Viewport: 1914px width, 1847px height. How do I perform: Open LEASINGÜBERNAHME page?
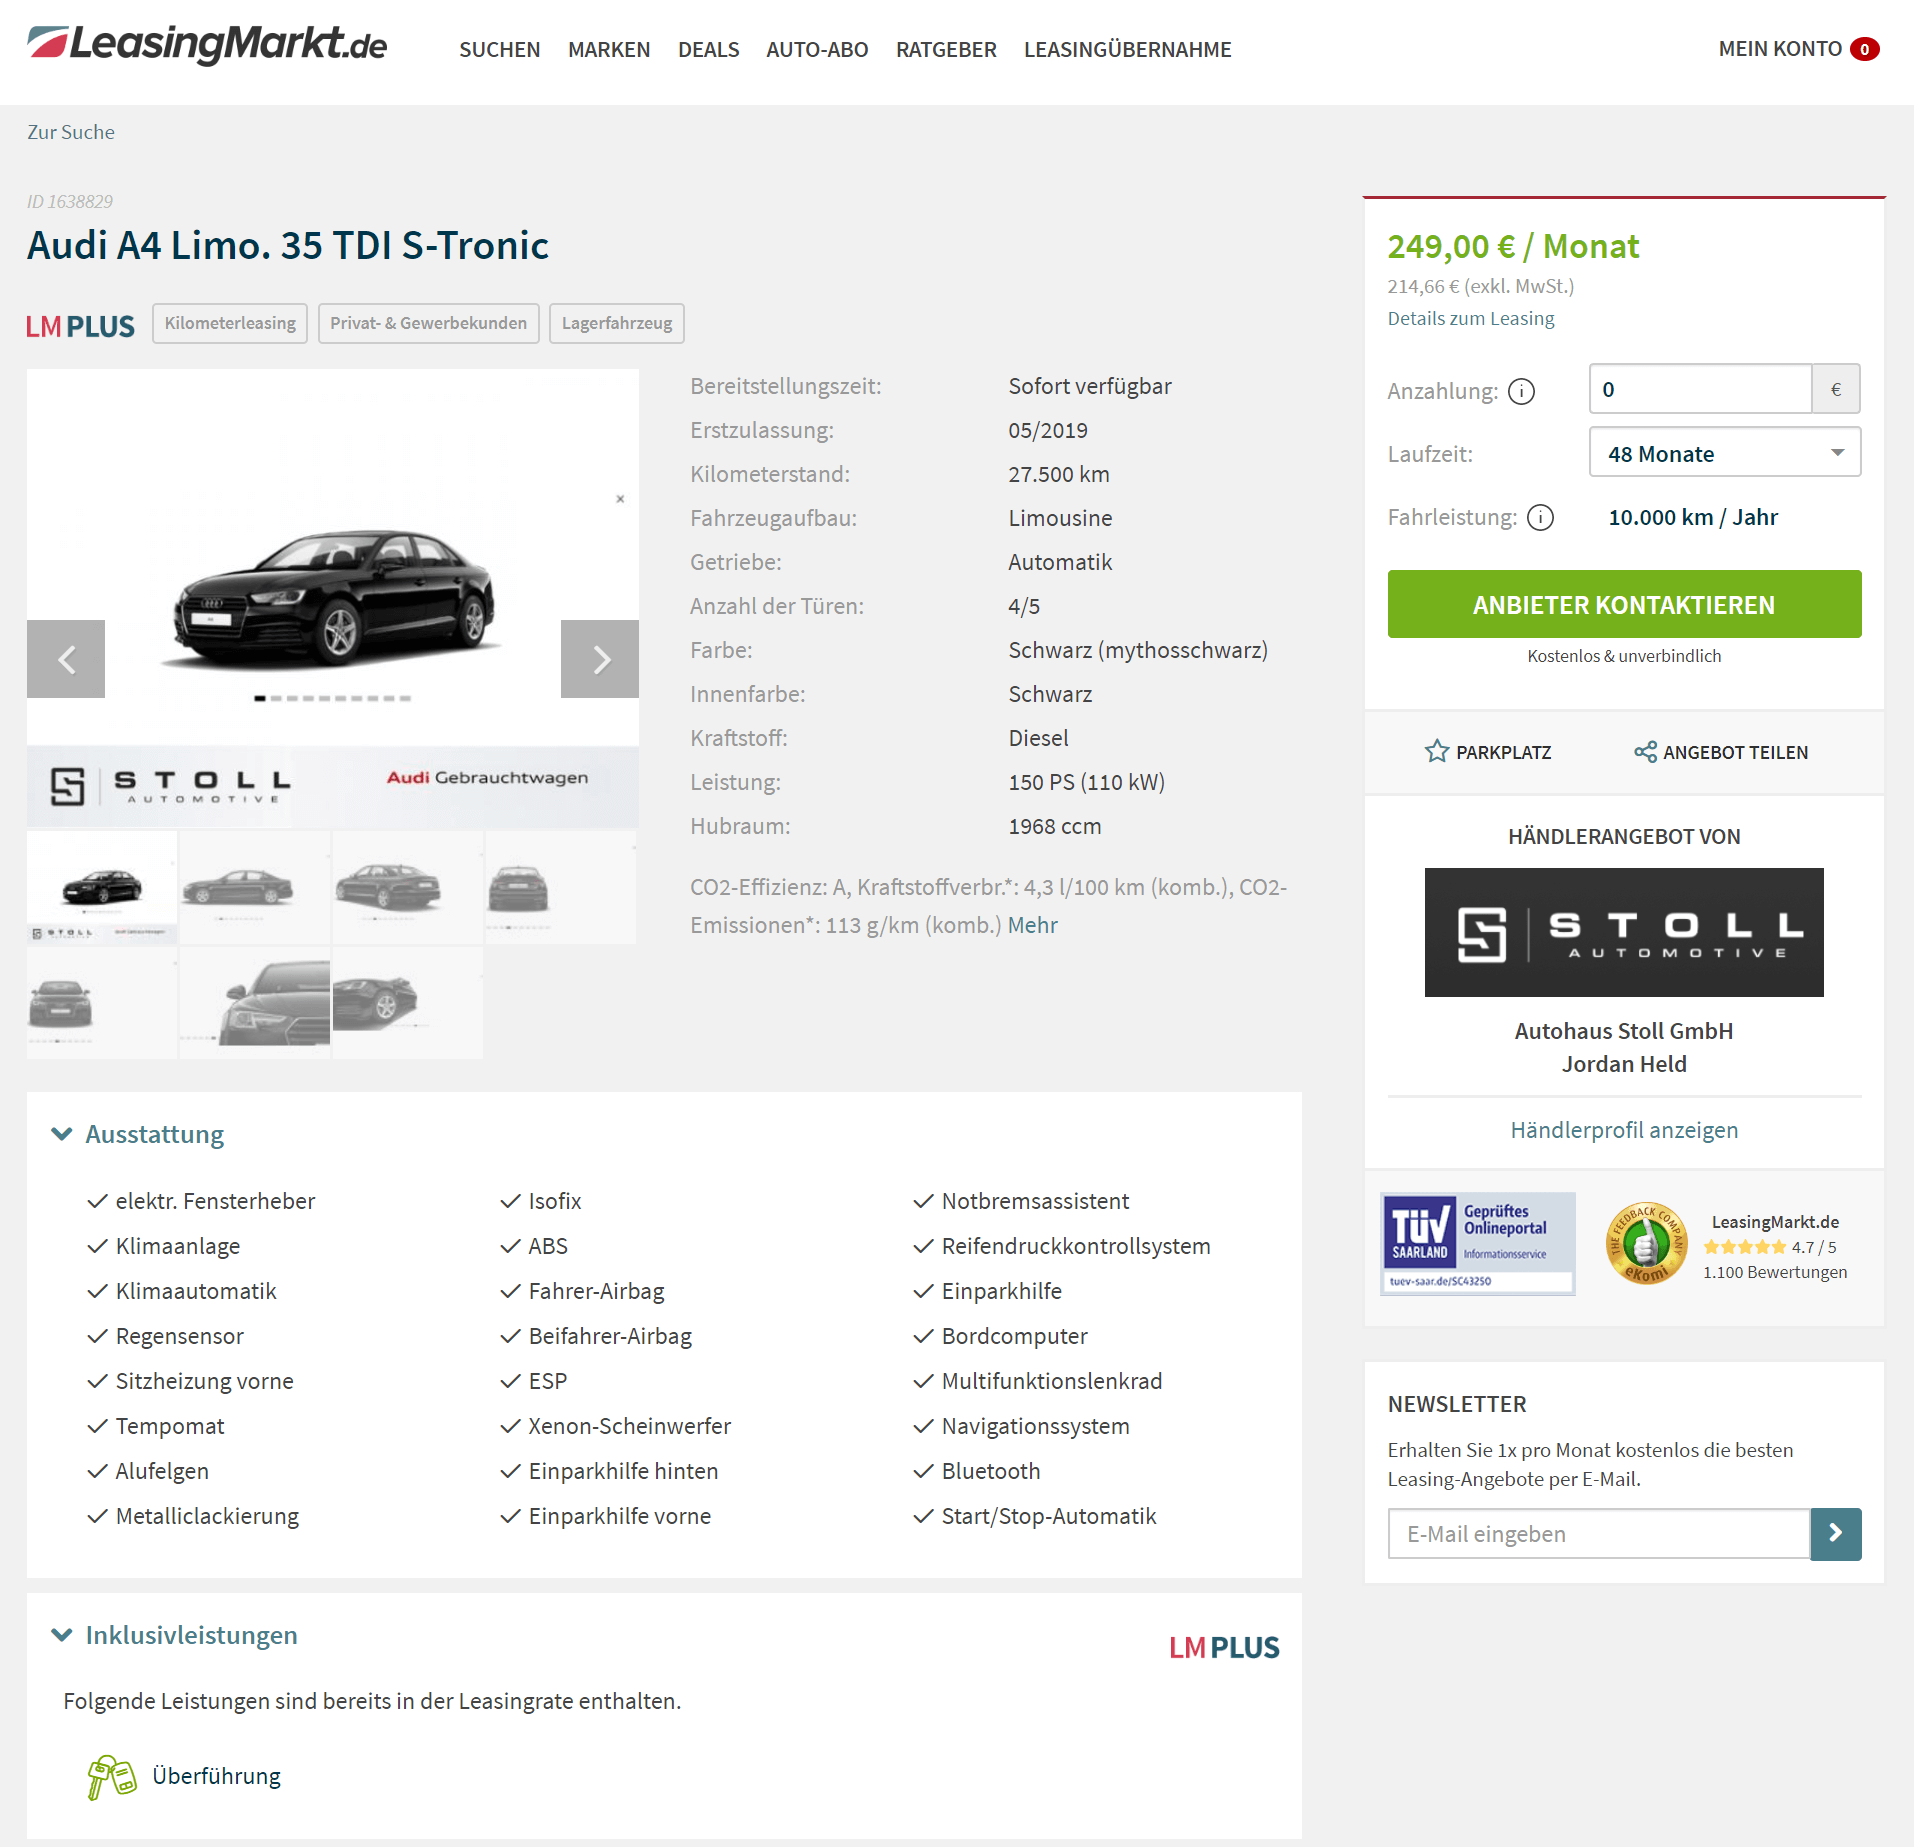(1127, 49)
